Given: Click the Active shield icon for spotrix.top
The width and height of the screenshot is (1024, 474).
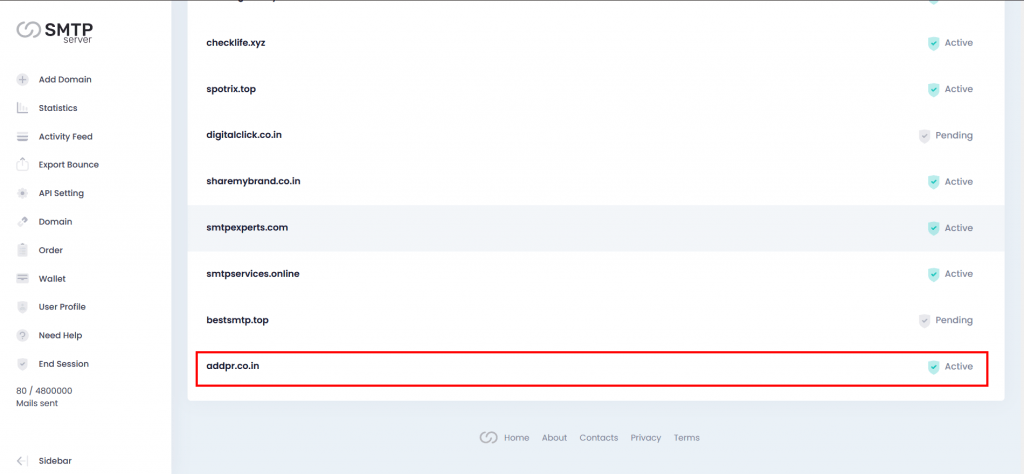Looking at the screenshot, I should 934,89.
